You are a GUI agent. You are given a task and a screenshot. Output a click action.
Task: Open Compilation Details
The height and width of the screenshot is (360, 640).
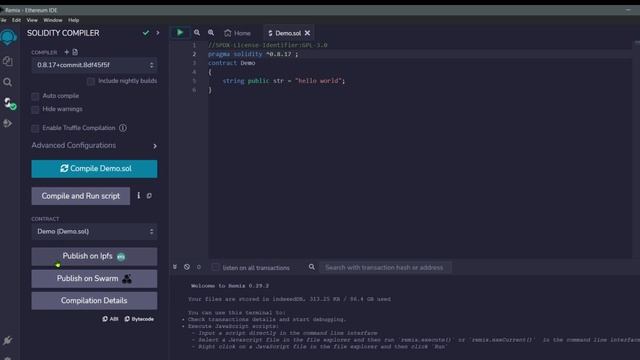(x=94, y=300)
